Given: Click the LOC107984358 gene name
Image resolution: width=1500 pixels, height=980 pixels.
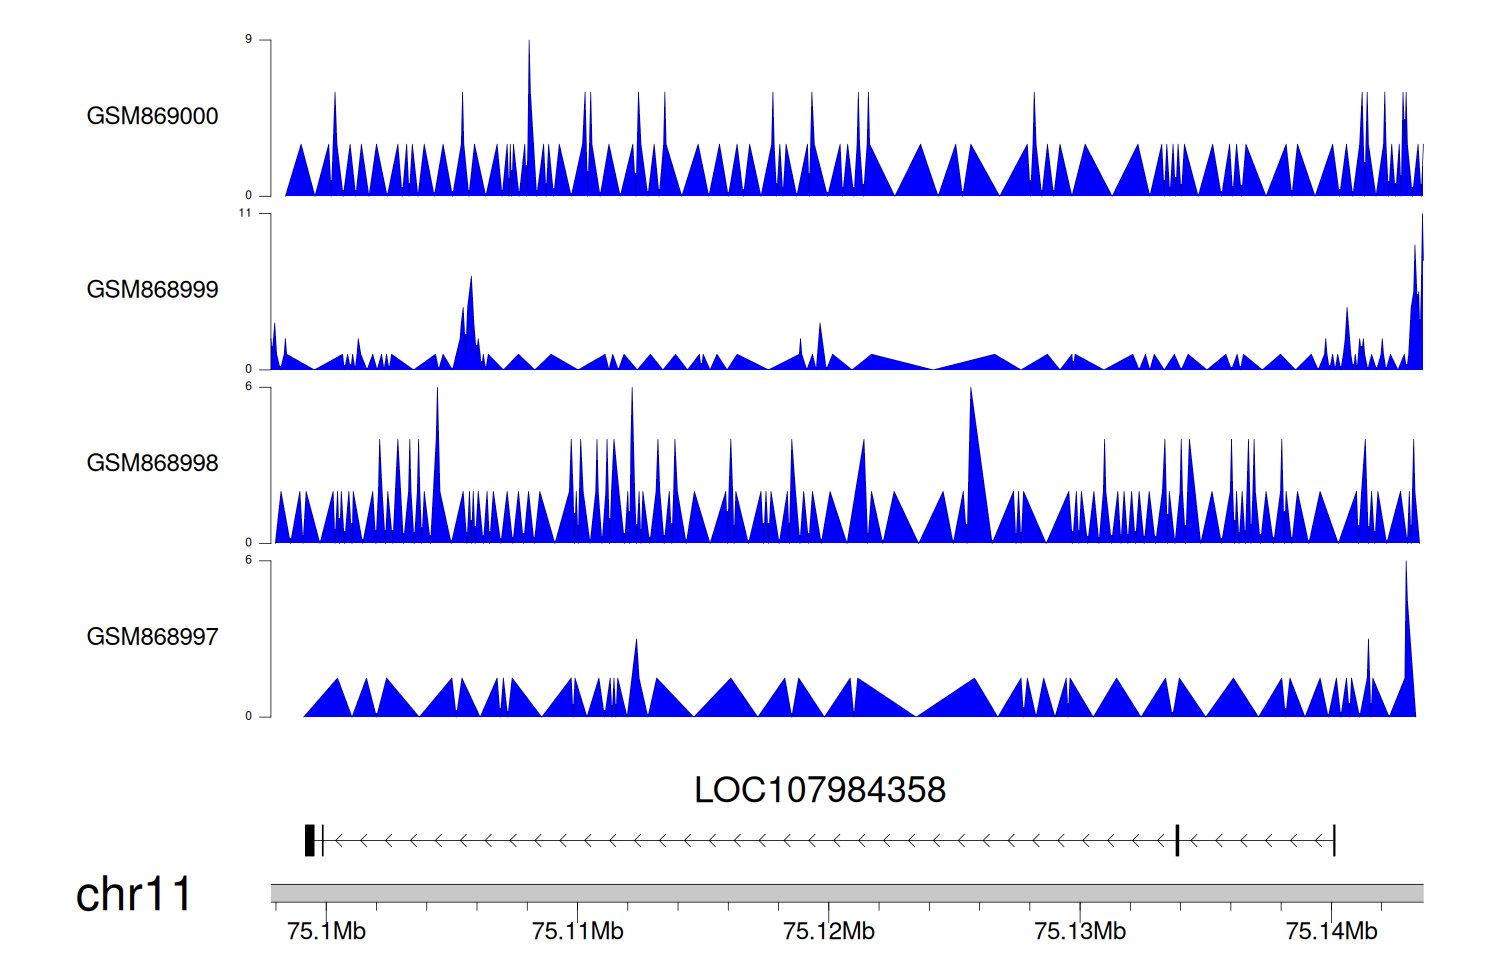Looking at the screenshot, I should pyautogui.click(x=819, y=790).
